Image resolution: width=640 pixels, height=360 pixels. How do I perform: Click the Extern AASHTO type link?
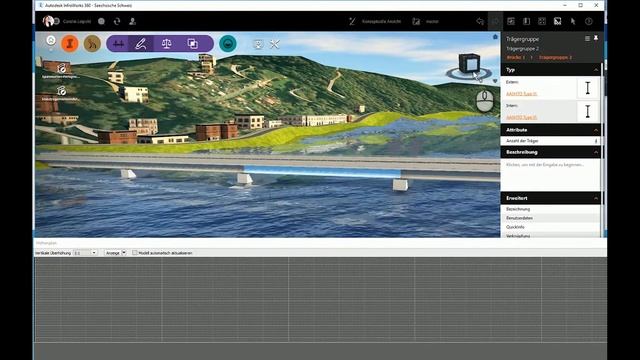click(521, 94)
